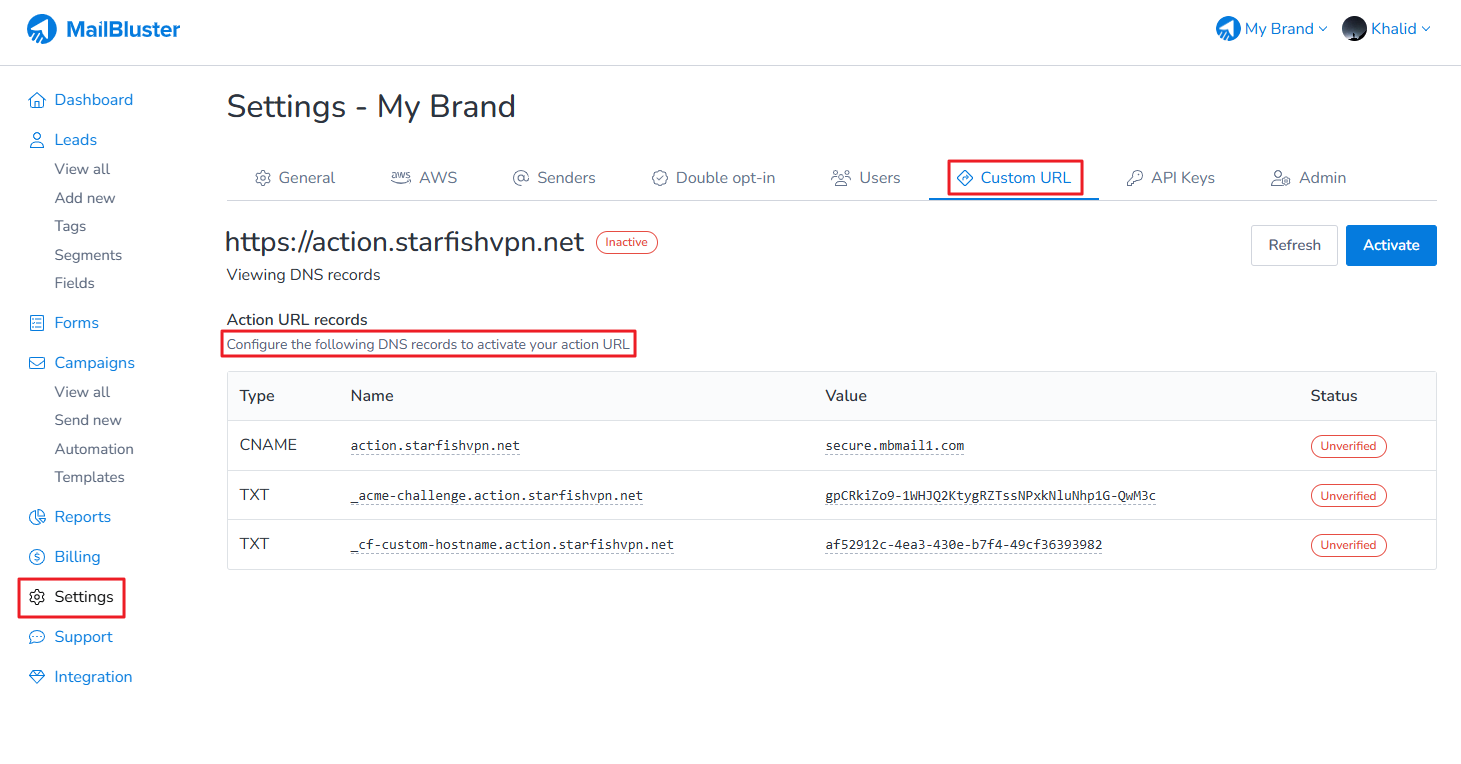Click the Refresh button
Viewport: 1461px width, 764px height.
coord(1293,245)
